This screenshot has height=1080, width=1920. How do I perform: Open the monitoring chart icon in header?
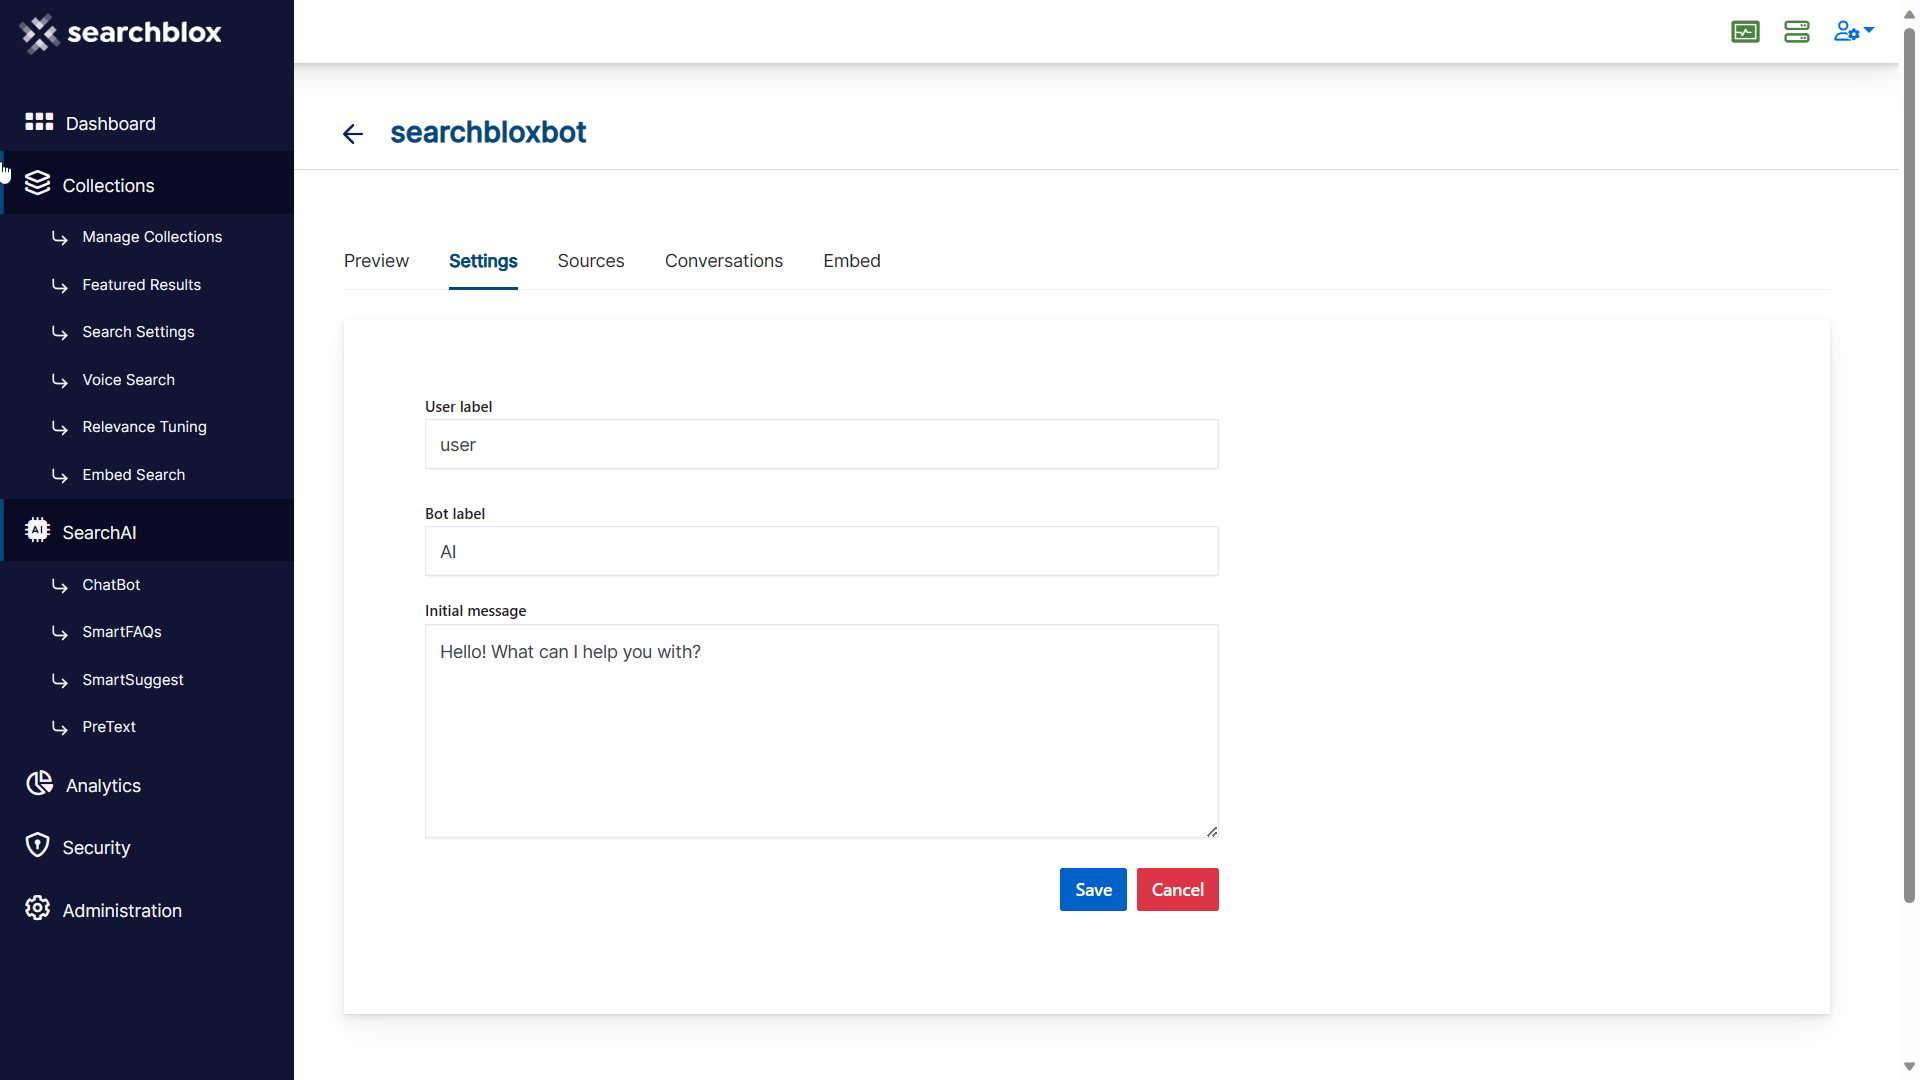point(1745,32)
